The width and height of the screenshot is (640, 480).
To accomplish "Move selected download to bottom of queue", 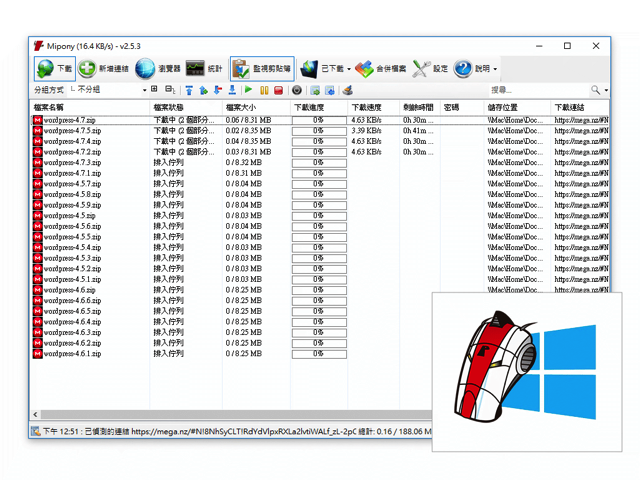I will point(232,90).
